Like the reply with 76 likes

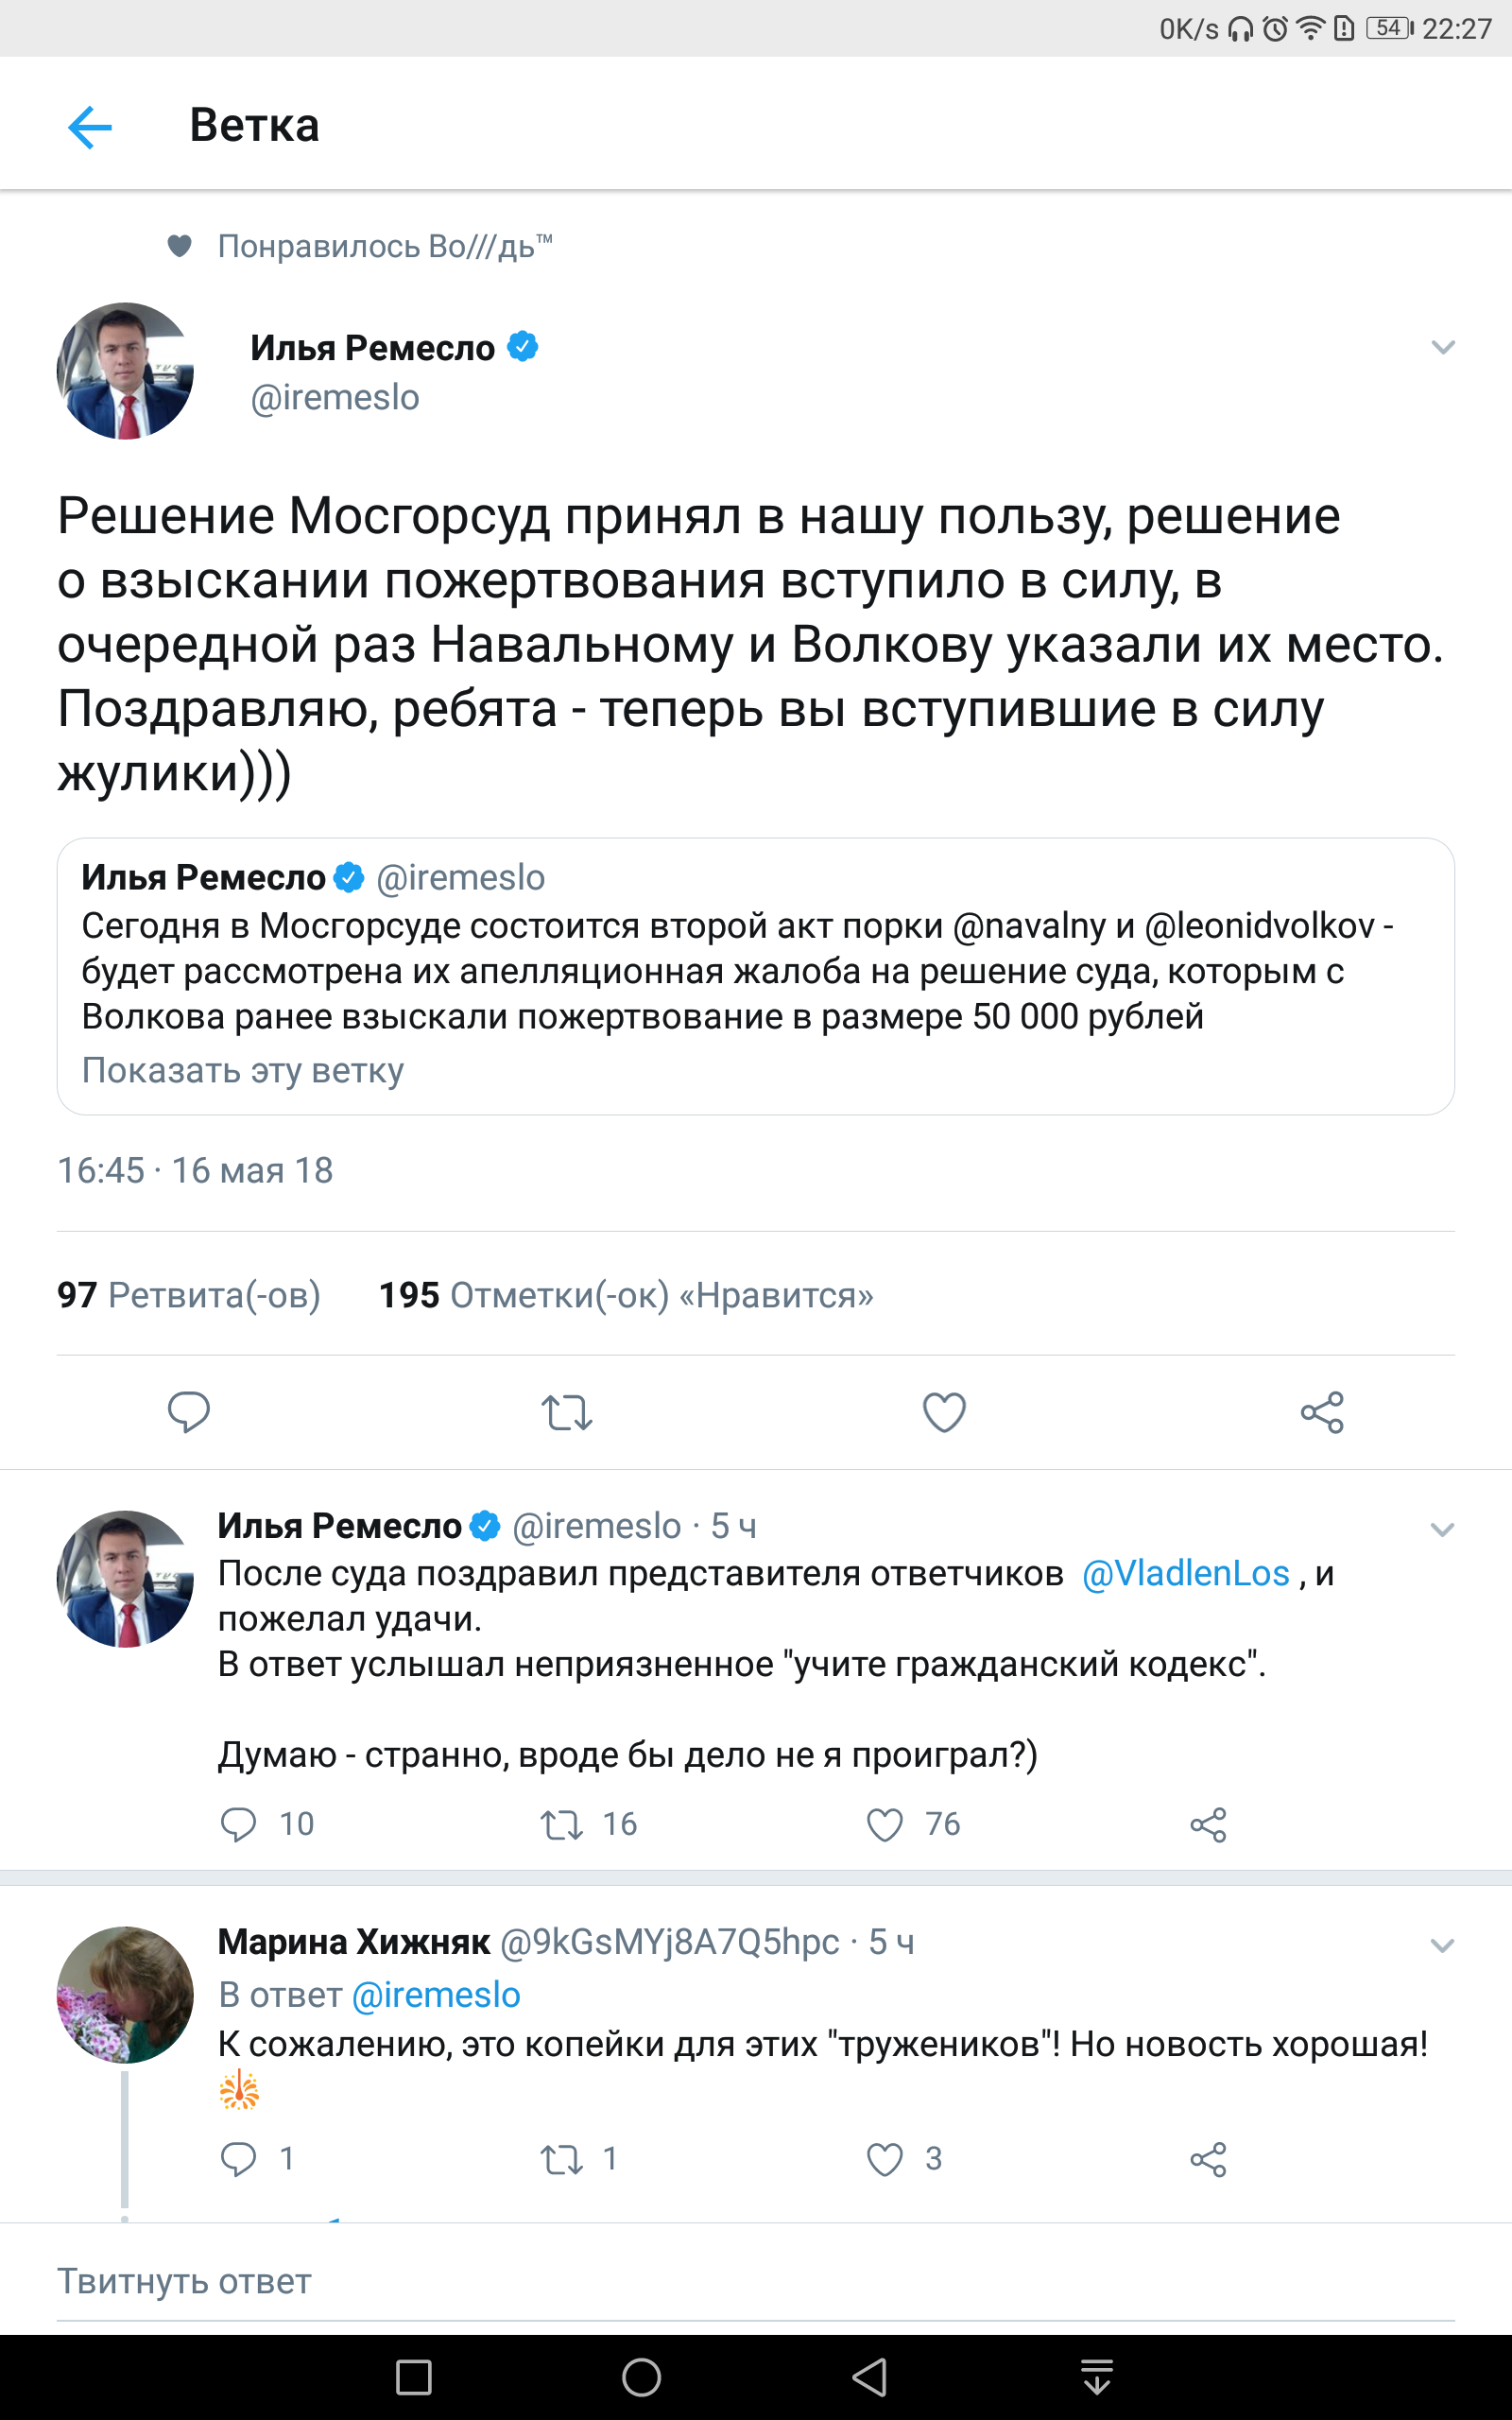pyautogui.click(x=885, y=1825)
